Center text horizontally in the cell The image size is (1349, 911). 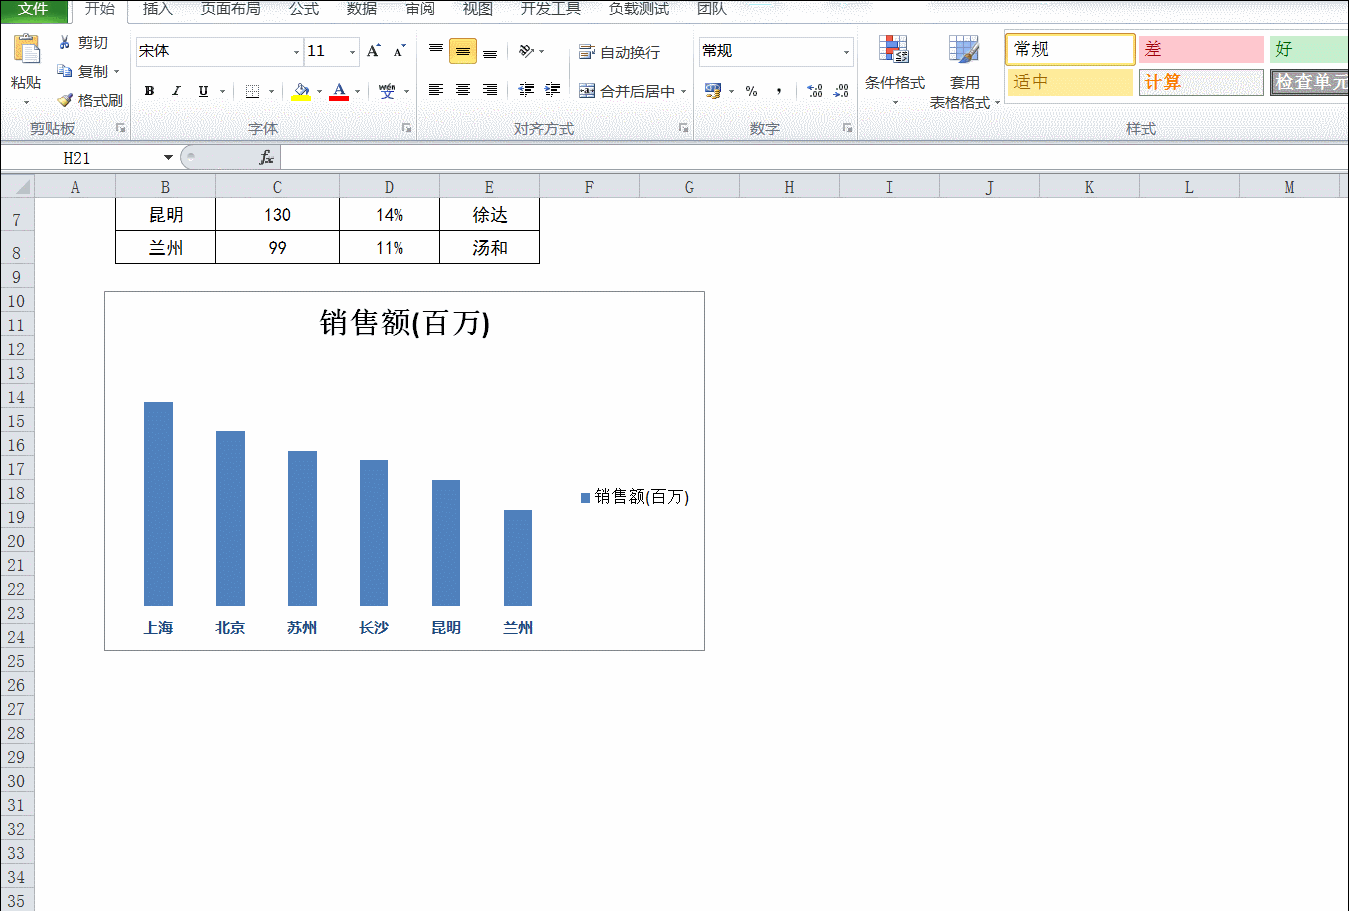pos(463,91)
